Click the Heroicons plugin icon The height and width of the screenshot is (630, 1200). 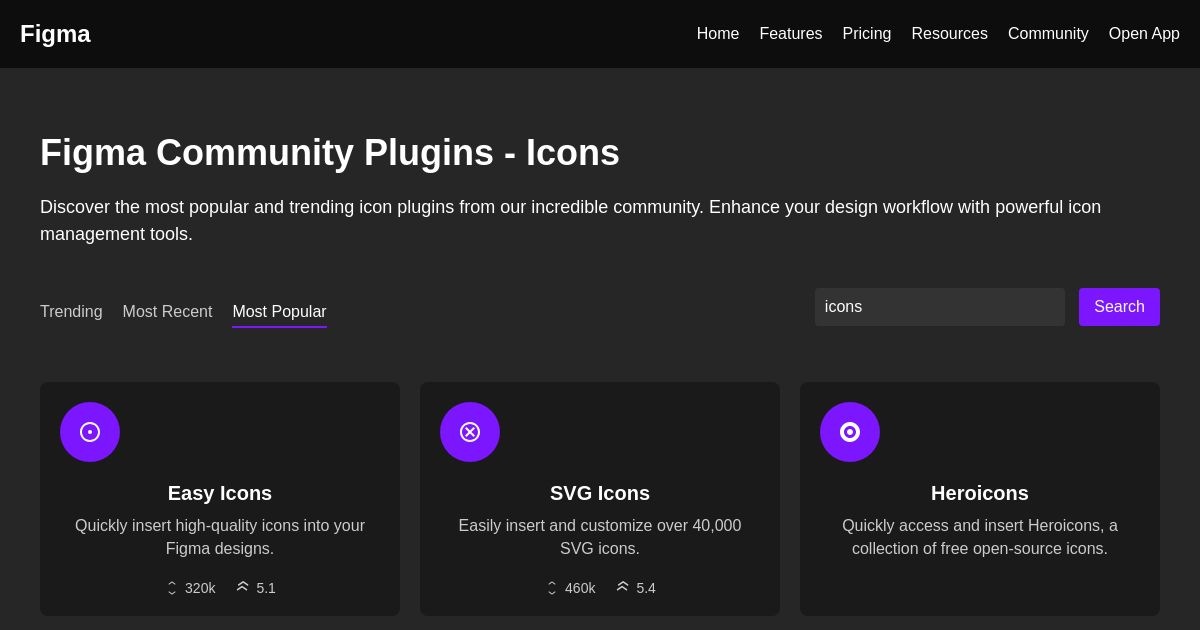850,432
